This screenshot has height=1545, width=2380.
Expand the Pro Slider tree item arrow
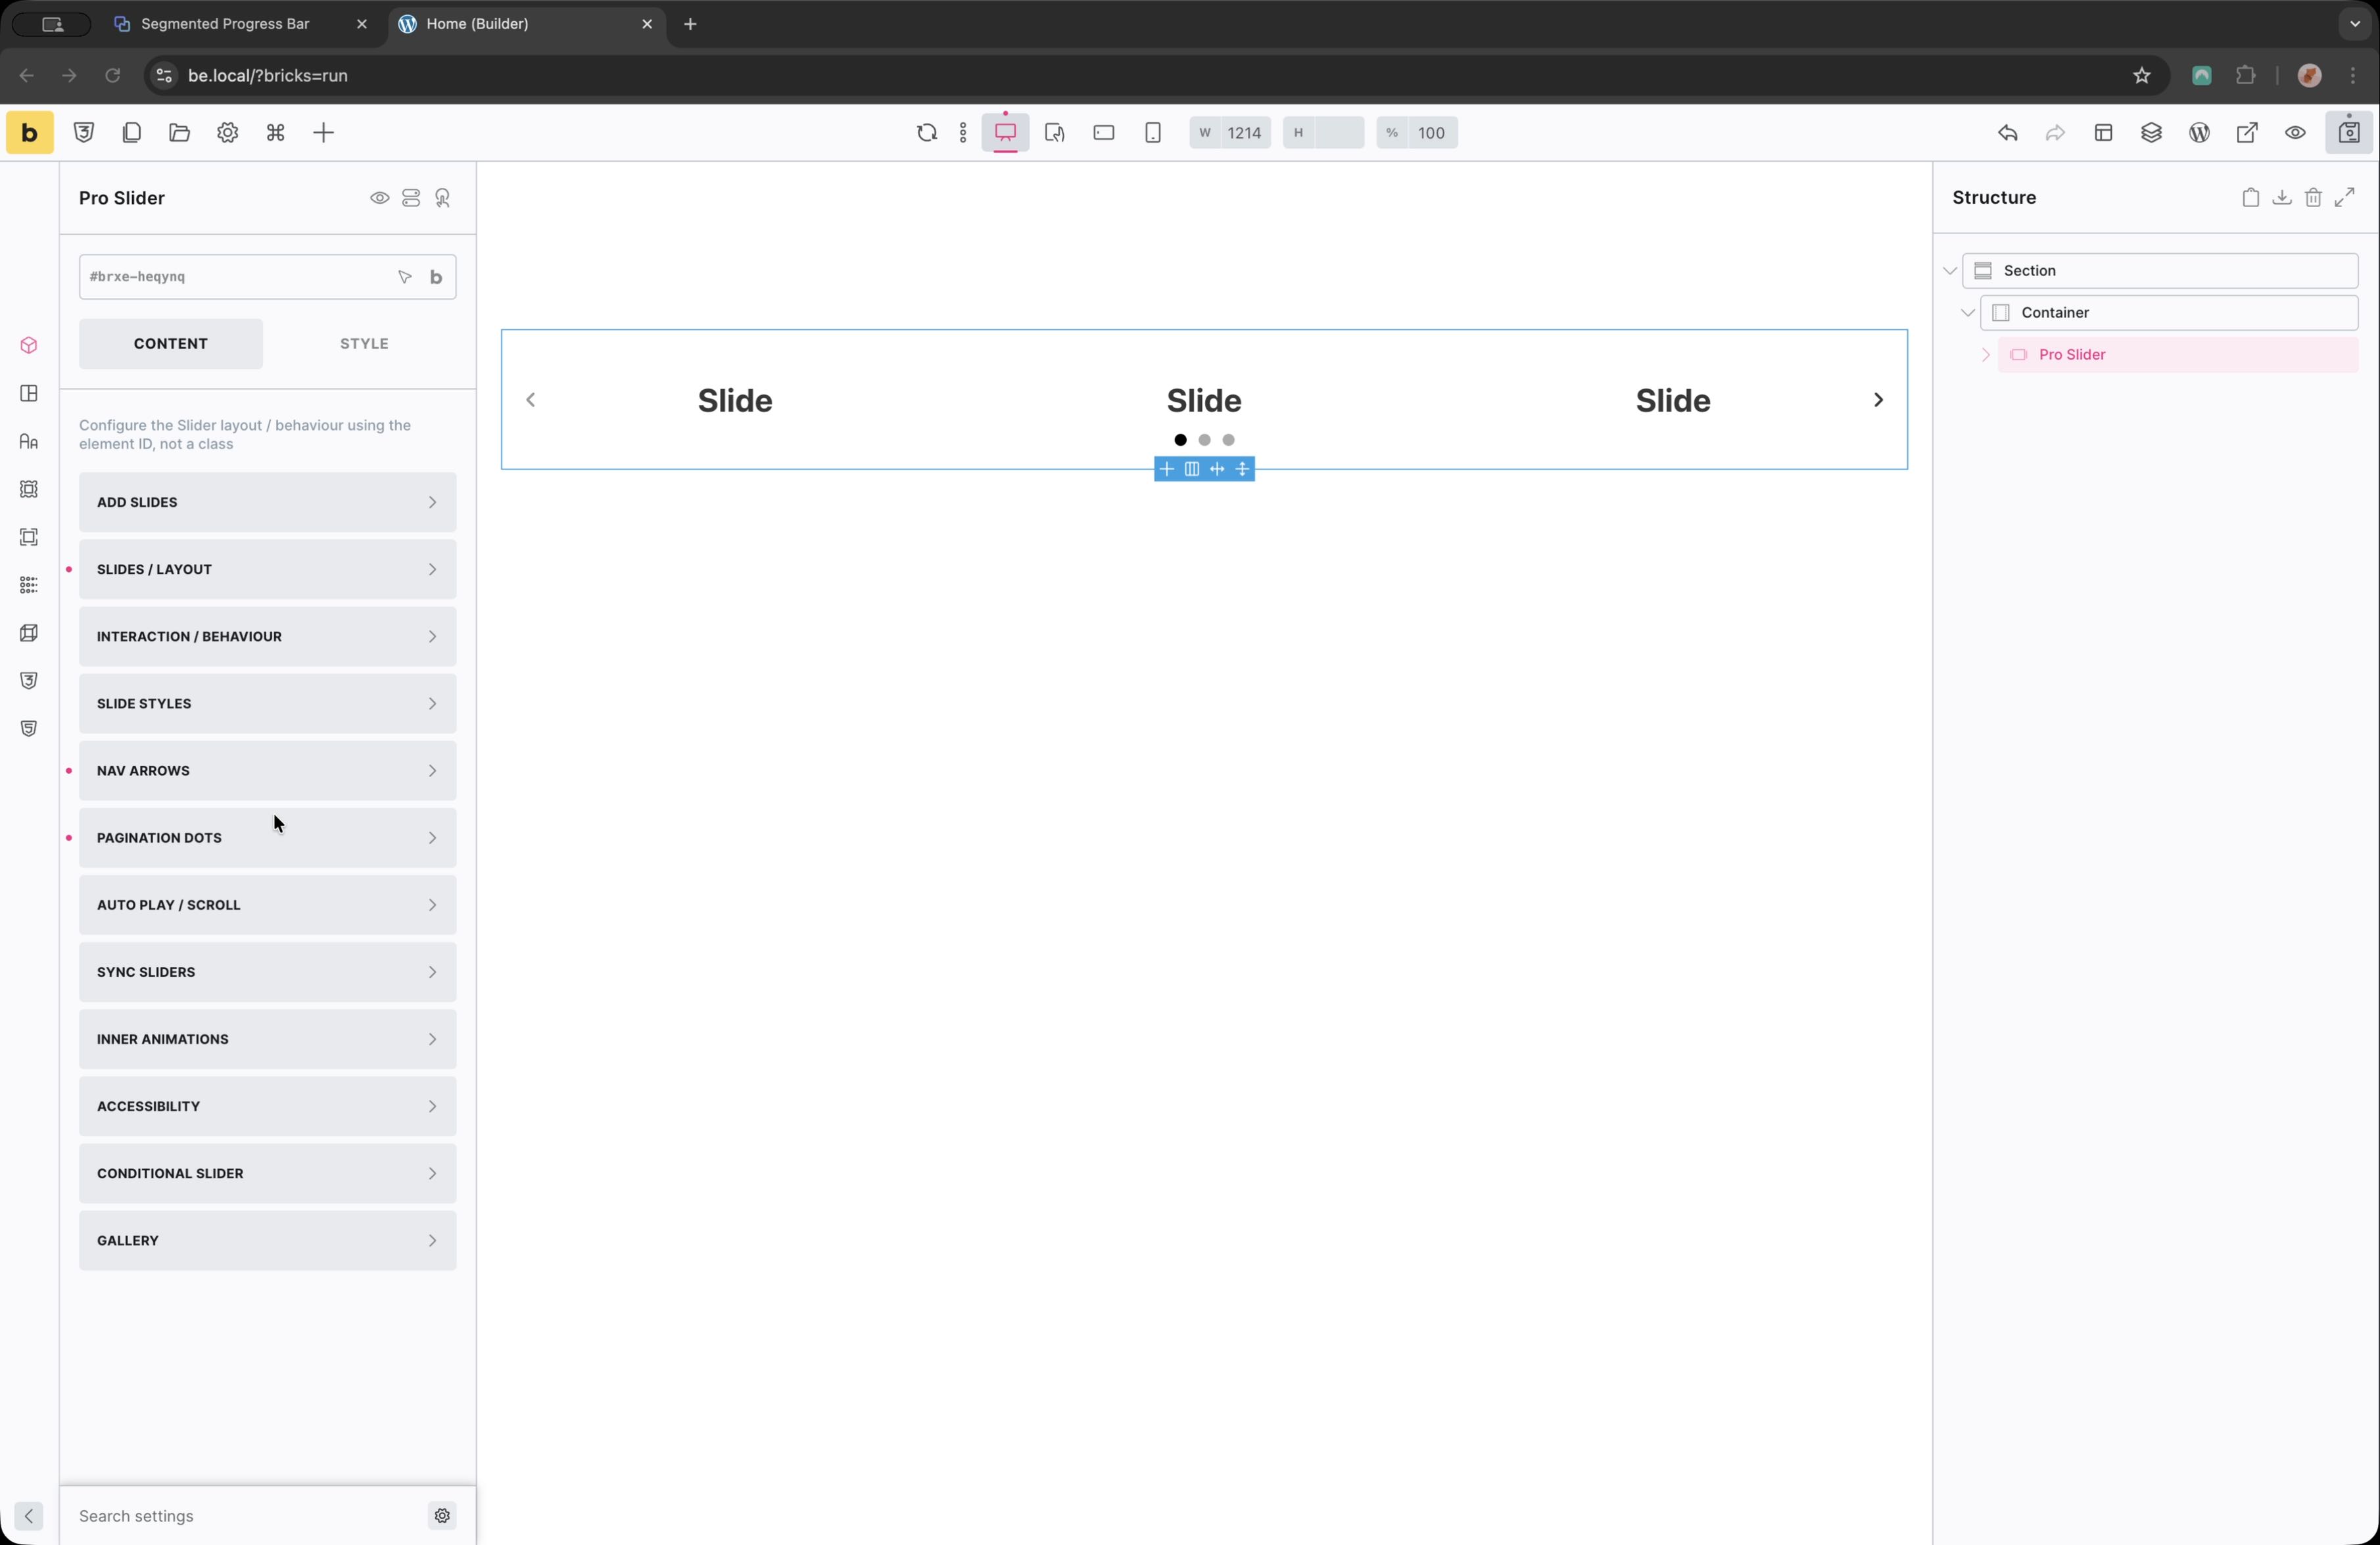tap(1986, 355)
